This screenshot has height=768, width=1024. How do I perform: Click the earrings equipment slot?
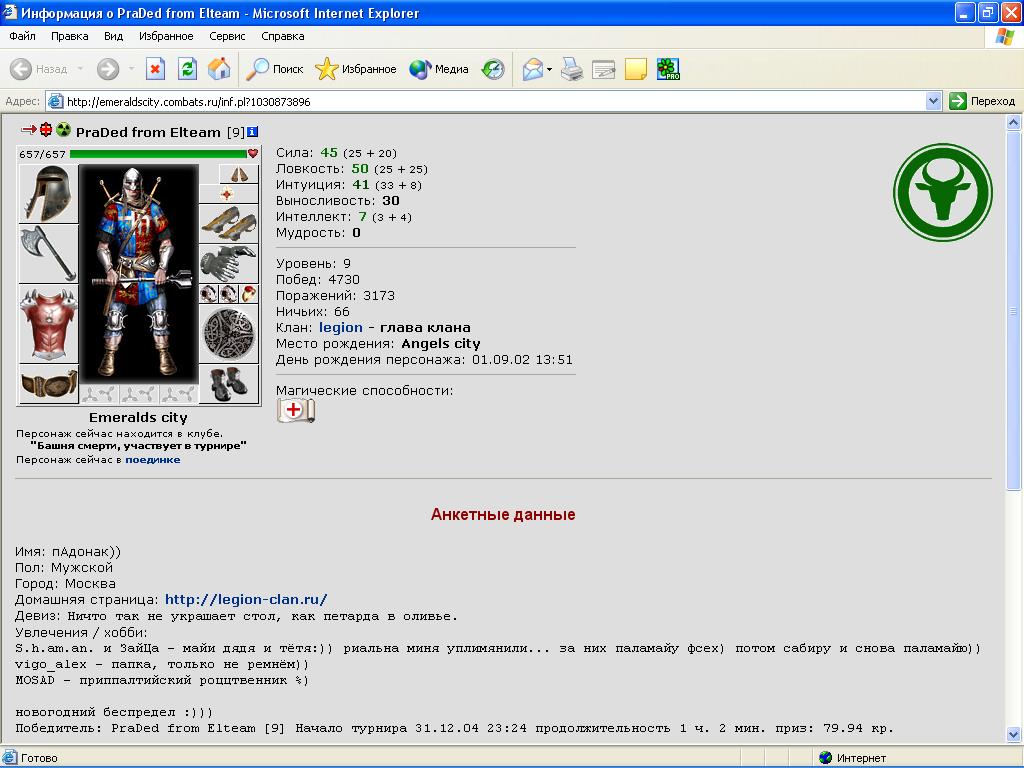point(238,174)
